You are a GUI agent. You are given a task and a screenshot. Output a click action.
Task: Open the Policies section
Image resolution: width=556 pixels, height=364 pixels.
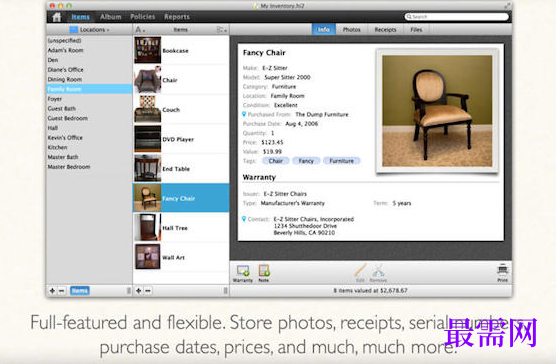pyautogui.click(x=143, y=17)
